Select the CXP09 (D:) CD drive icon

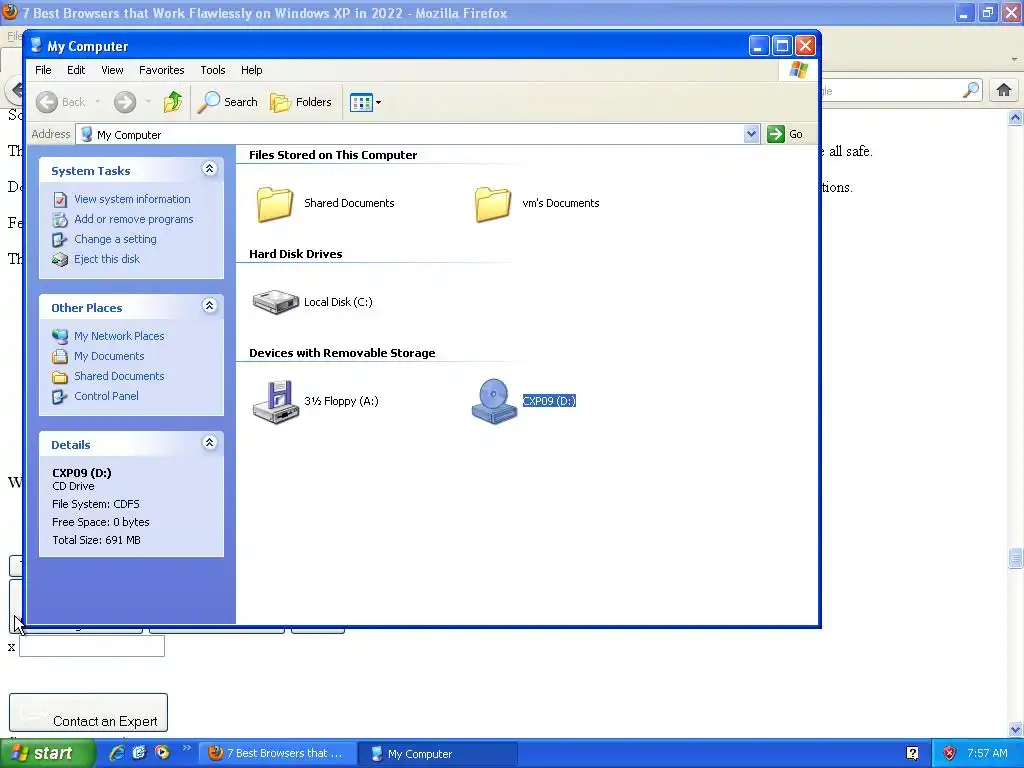click(x=494, y=402)
